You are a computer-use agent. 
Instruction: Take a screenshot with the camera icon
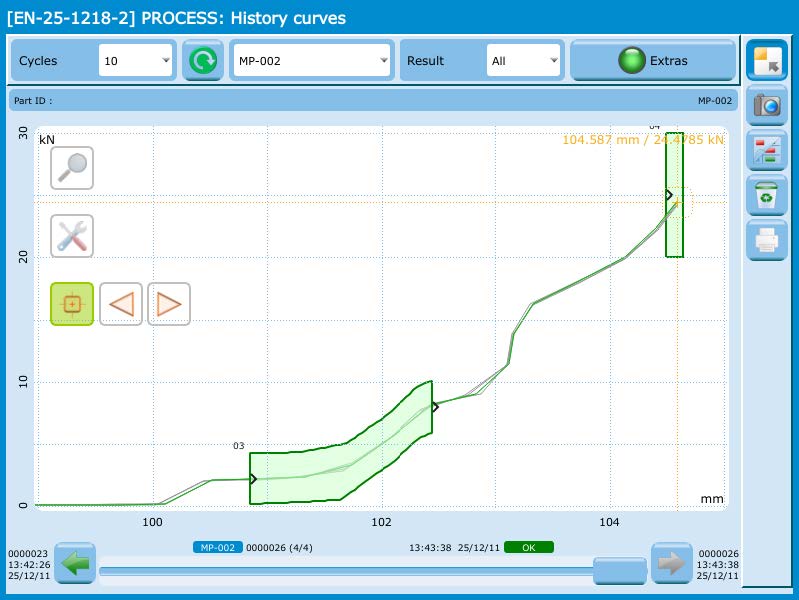(767, 105)
